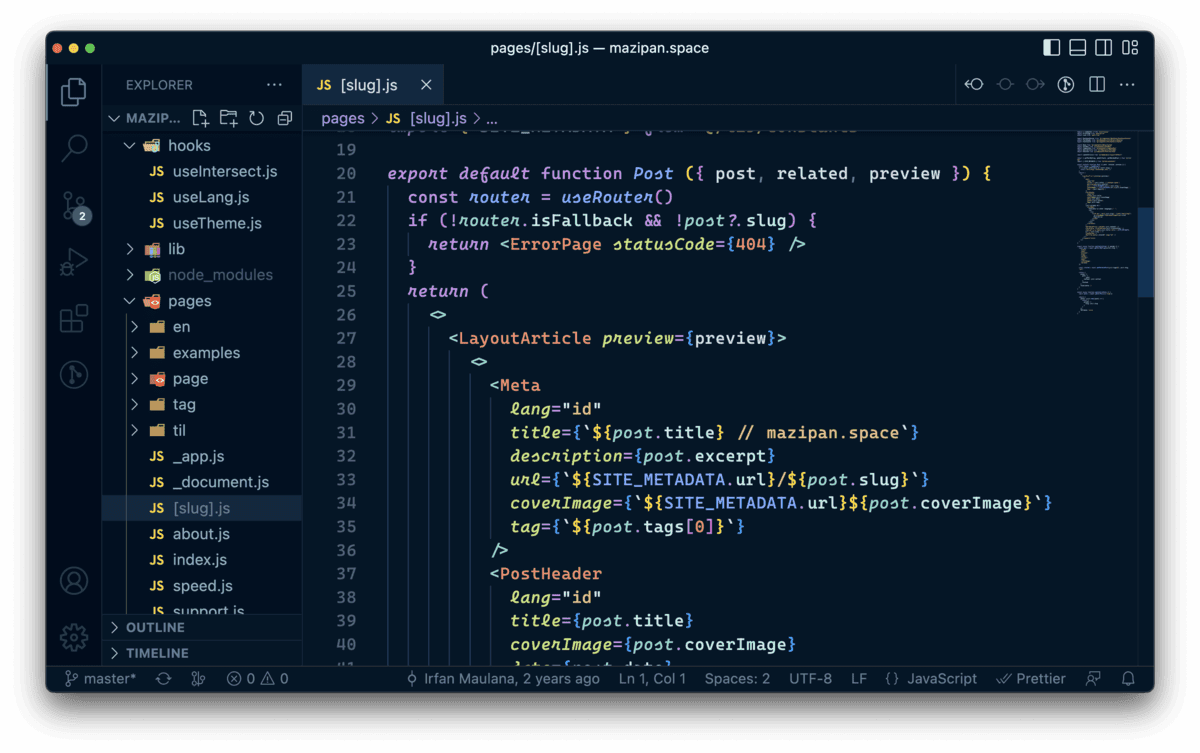Open the Explorer view in activity bar
Screen dimensions: 1200x753
(74, 92)
